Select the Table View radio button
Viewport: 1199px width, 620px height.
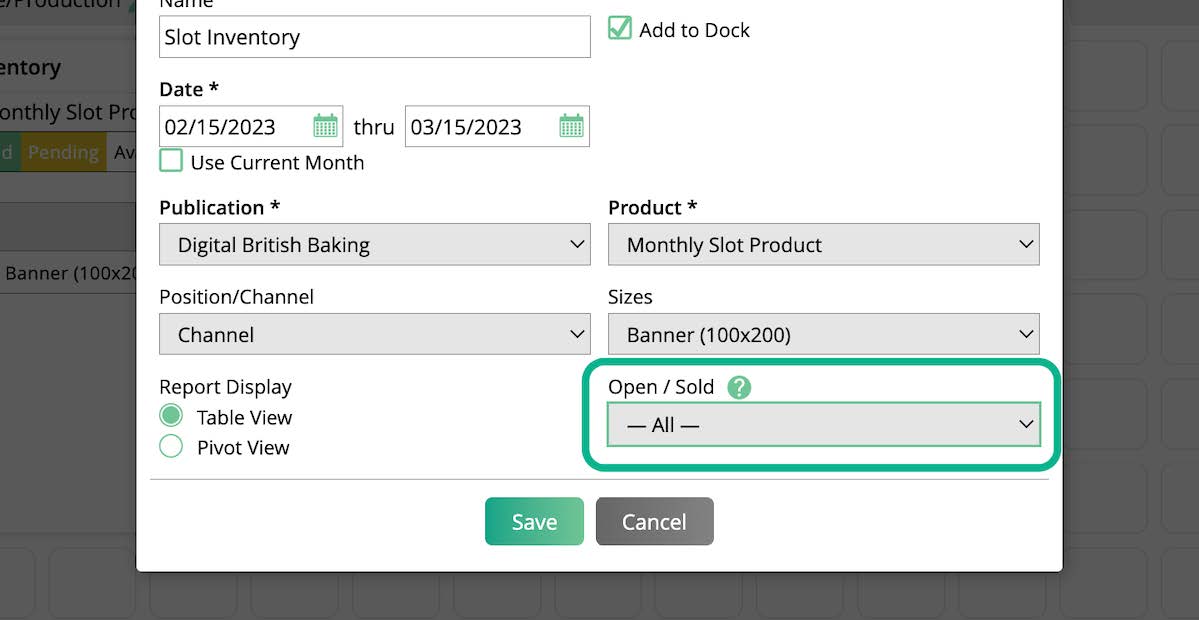tap(171, 416)
